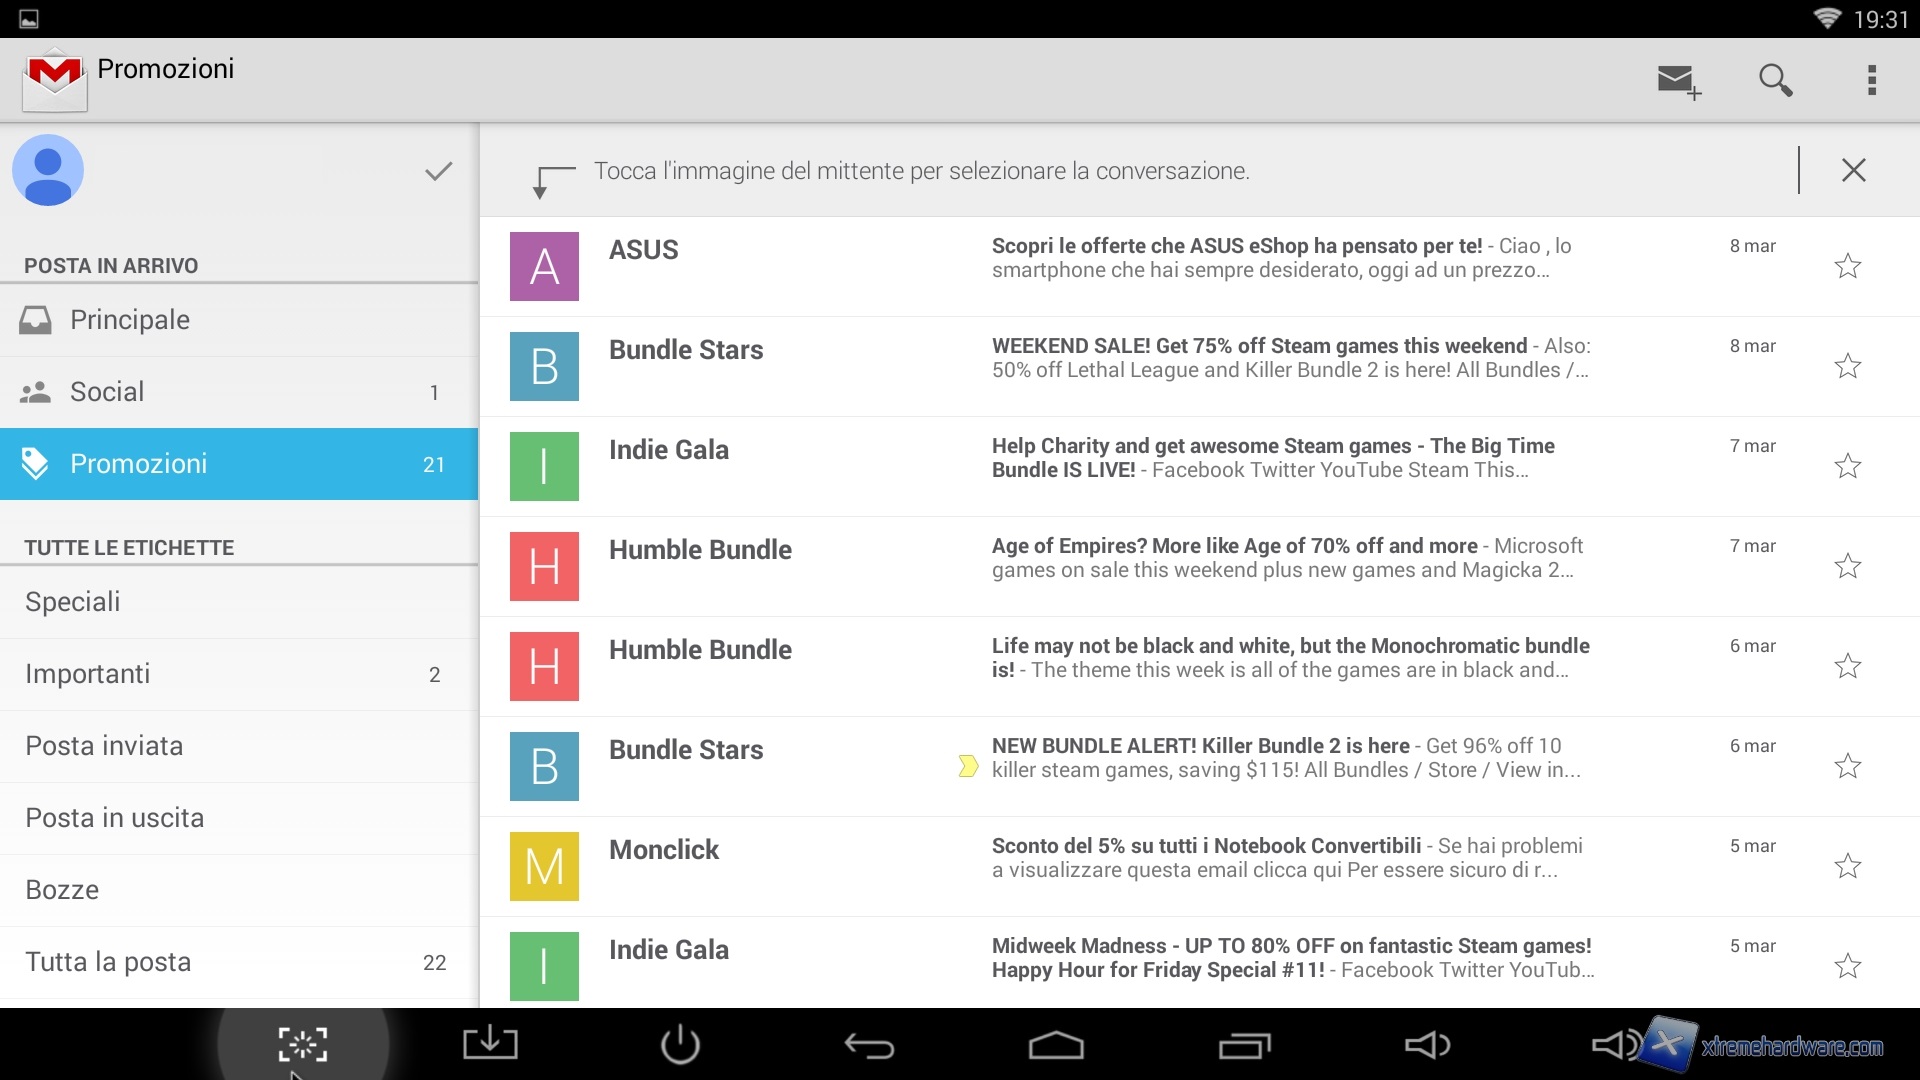Screen dimensions: 1920x1080
Task: Star the Monclick notebook email
Action: click(x=1847, y=866)
